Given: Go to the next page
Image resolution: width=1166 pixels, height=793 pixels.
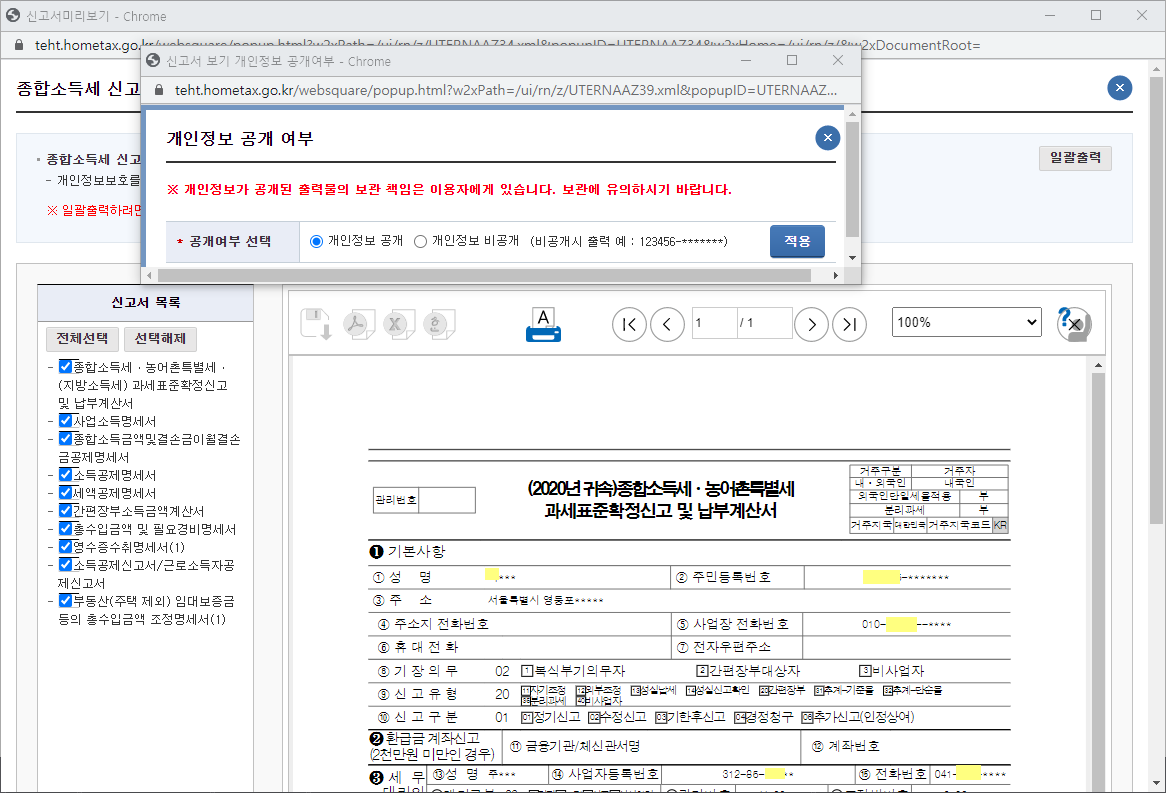Looking at the screenshot, I should pyautogui.click(x=812, y=324).
